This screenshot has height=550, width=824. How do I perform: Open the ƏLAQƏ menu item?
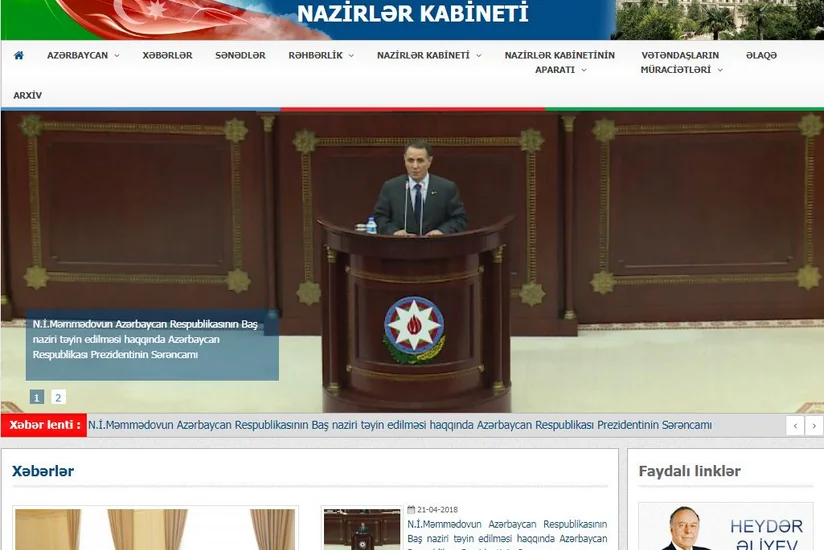click(x=761, y=55)
